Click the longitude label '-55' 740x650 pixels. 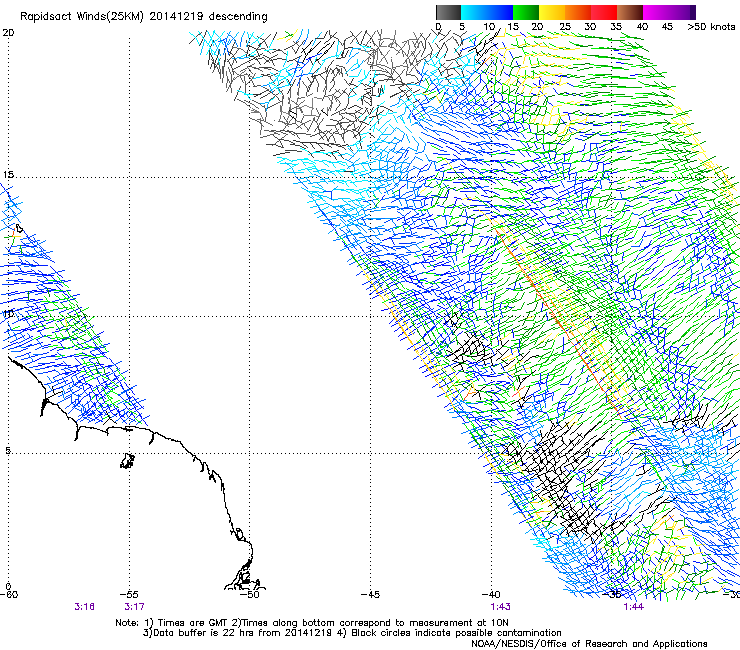pos(129,594)
